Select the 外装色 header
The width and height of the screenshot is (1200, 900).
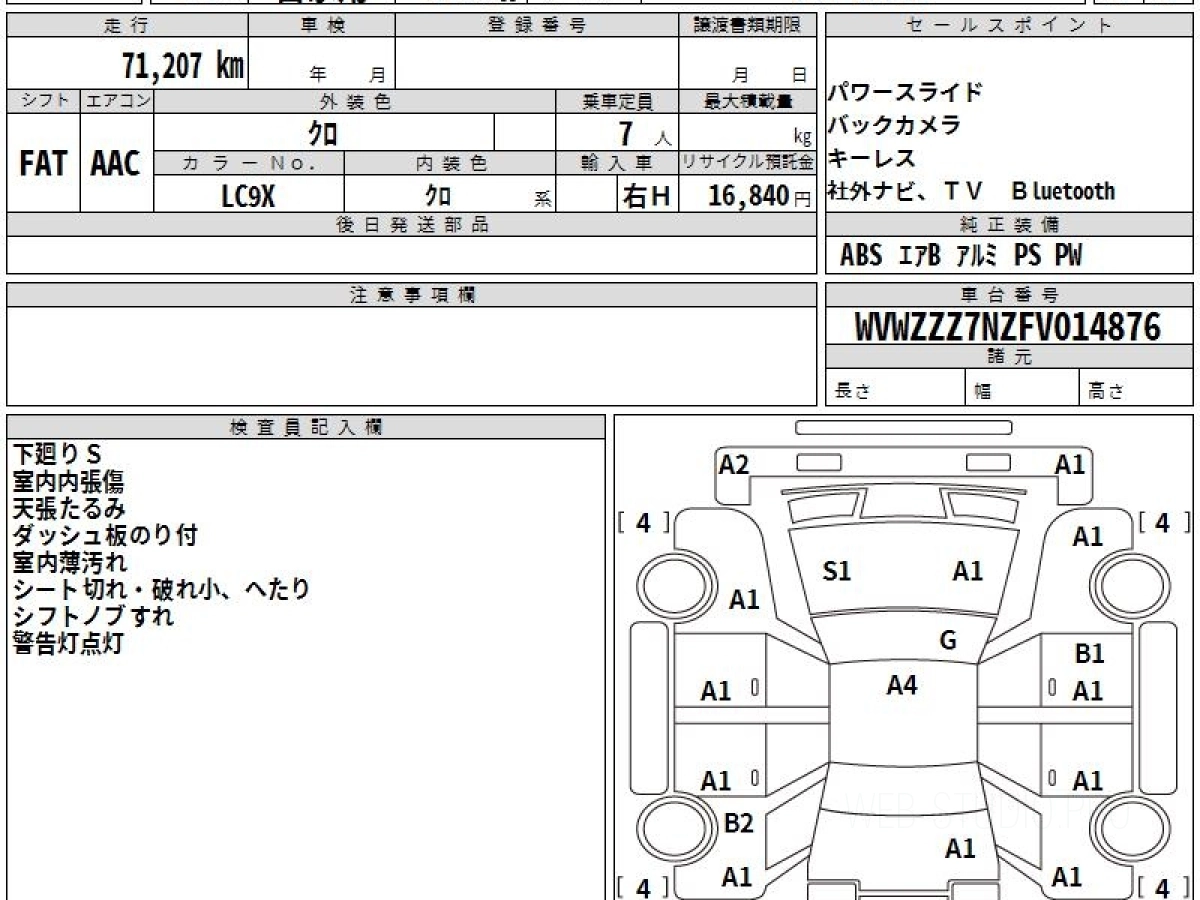pyautogui.click(x=355, y=101)
